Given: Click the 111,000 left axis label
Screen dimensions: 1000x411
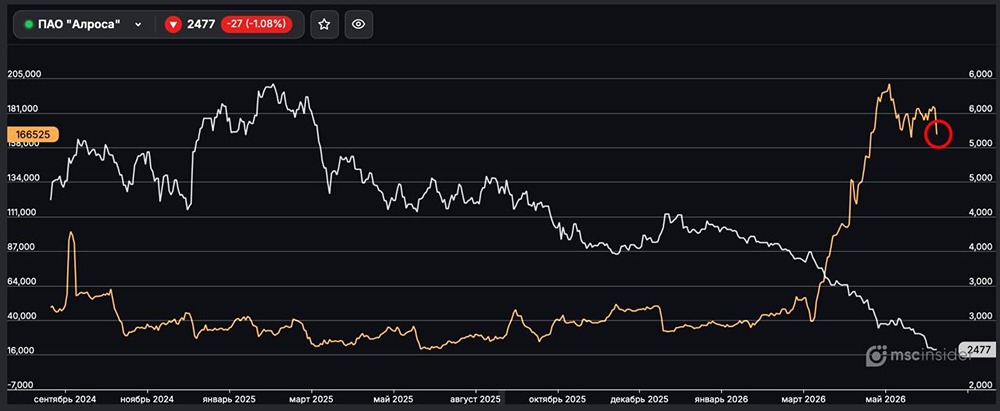Looking at the screenshot, I should click(x=24, y=213).
